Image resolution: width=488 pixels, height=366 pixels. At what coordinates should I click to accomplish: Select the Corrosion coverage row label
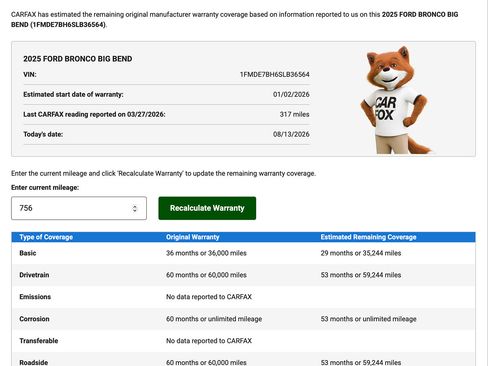[x=34, y=319]
